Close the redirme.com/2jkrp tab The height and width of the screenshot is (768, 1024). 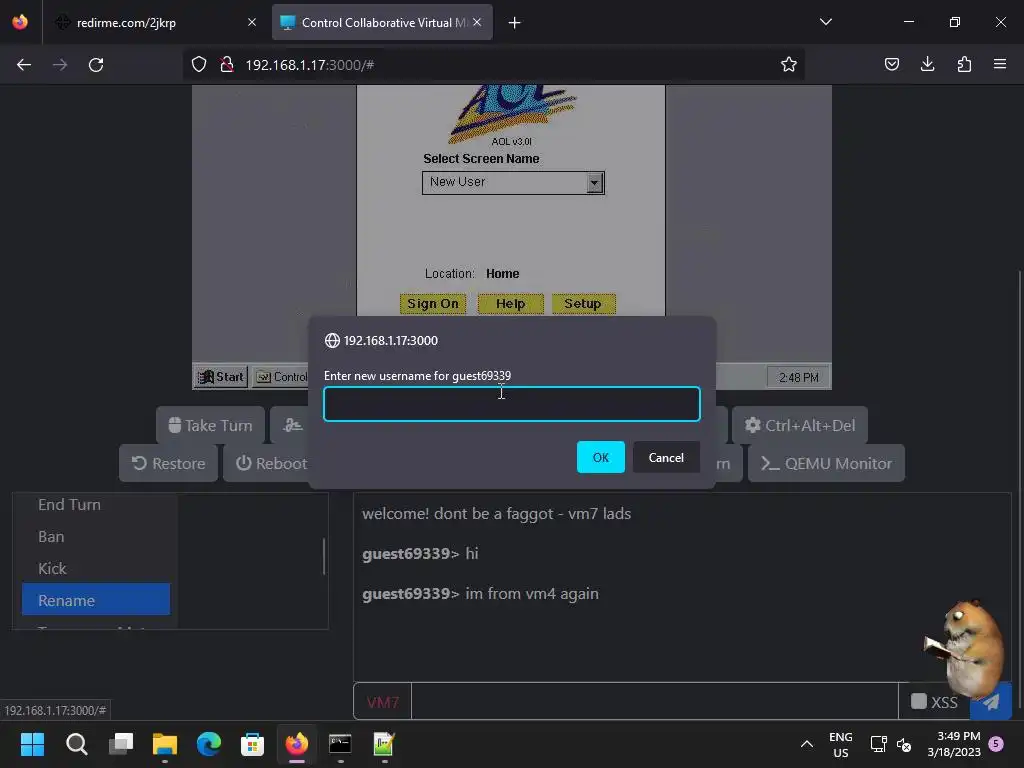coord(251,22)
